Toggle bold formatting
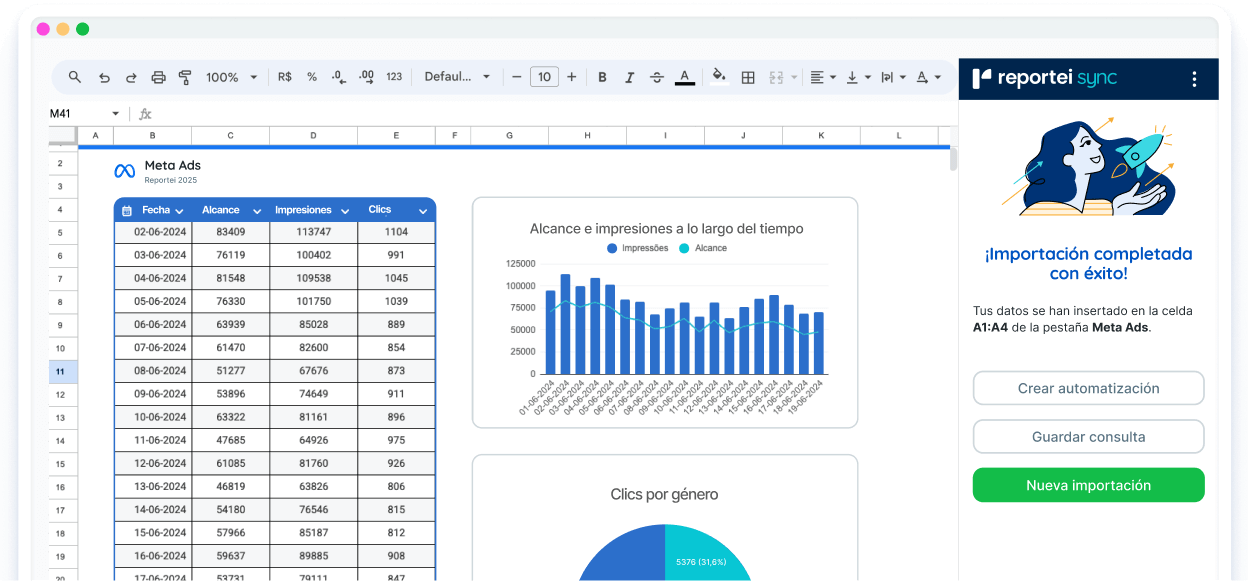This screenshot has height=581, width=1248. point(602,77)
